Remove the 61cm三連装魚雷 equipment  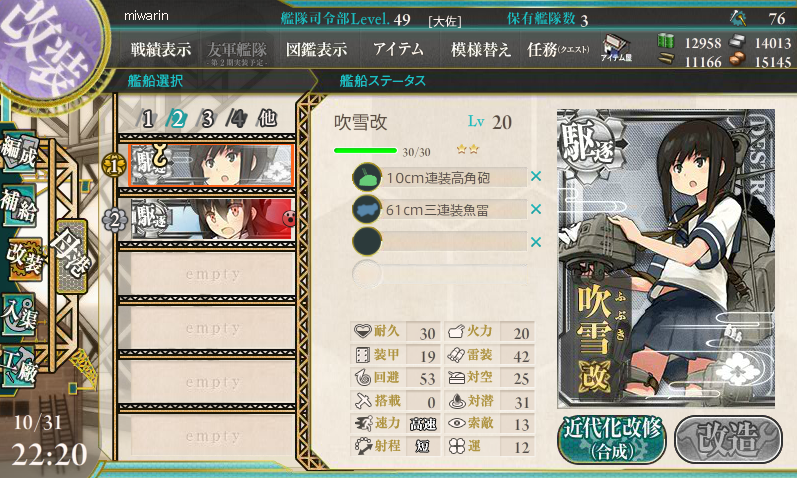pyautogui.click(x=536, y=209)
